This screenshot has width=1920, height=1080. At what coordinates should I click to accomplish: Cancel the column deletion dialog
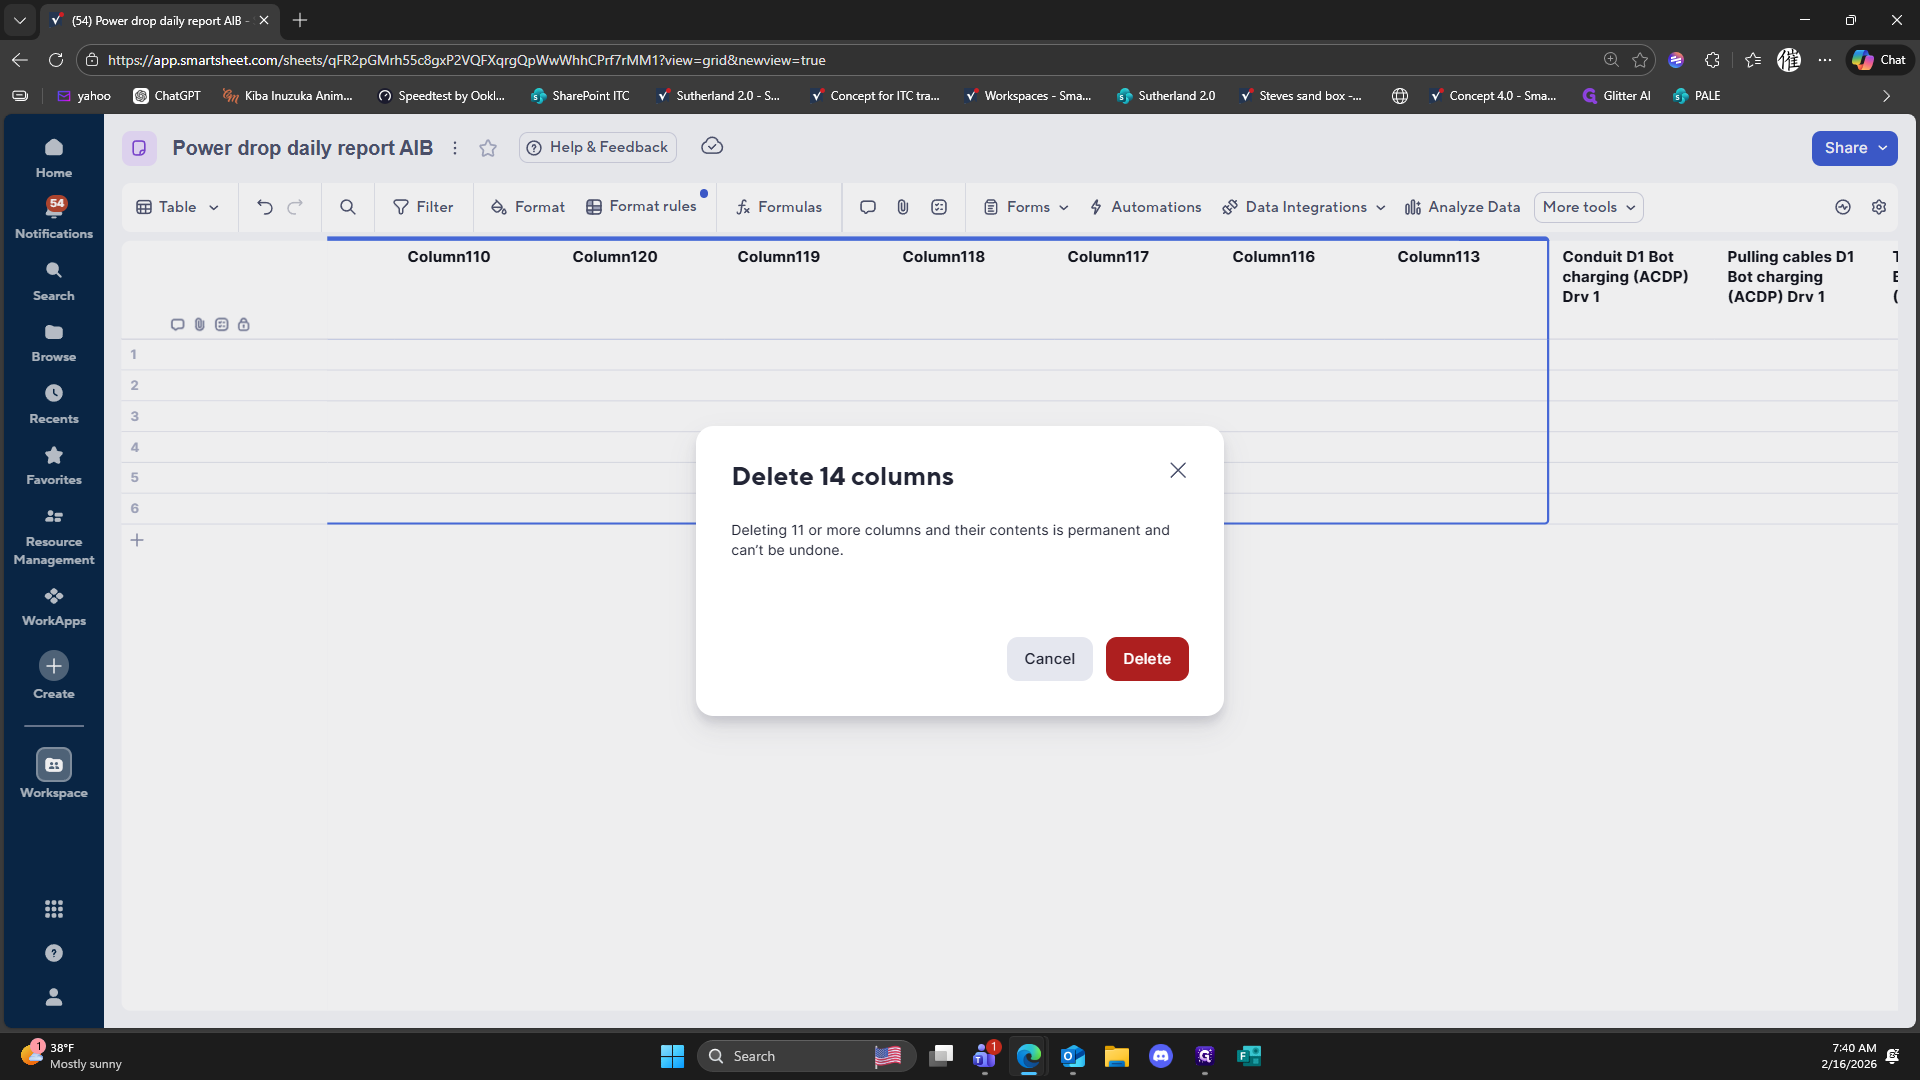click(1049, 659)
